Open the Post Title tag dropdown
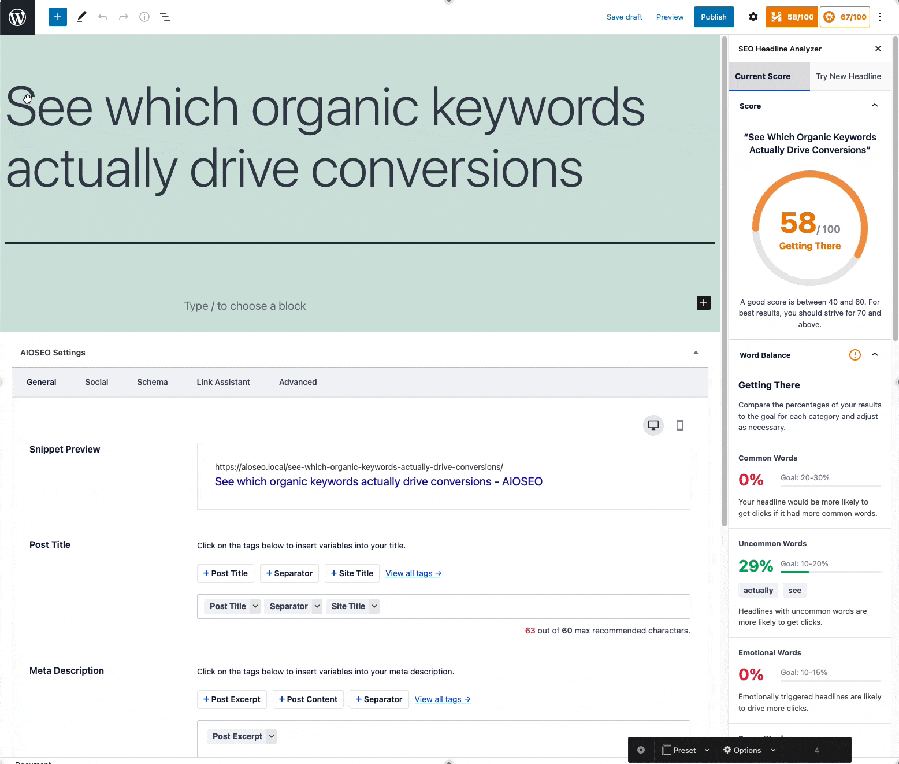This screenshot has width=899, height=764. tap(255, 606)
